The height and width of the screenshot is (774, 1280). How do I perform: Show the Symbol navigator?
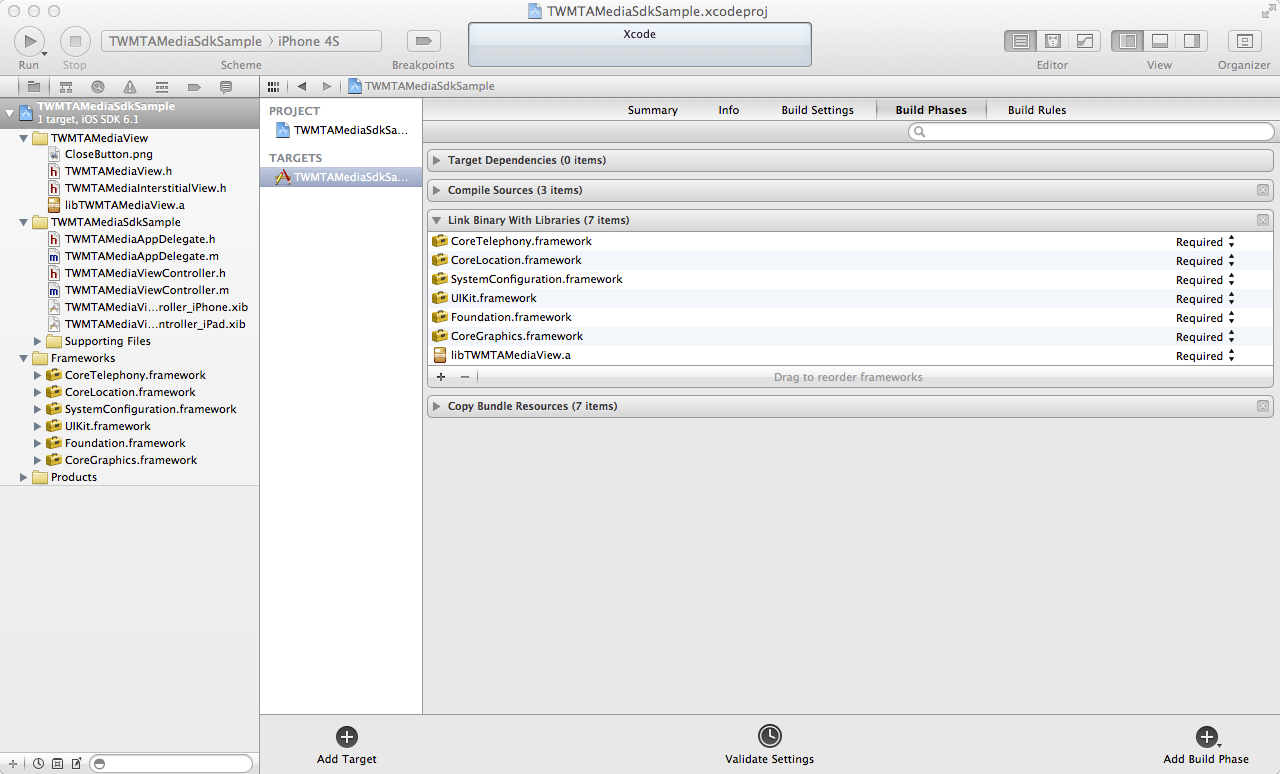66,87
